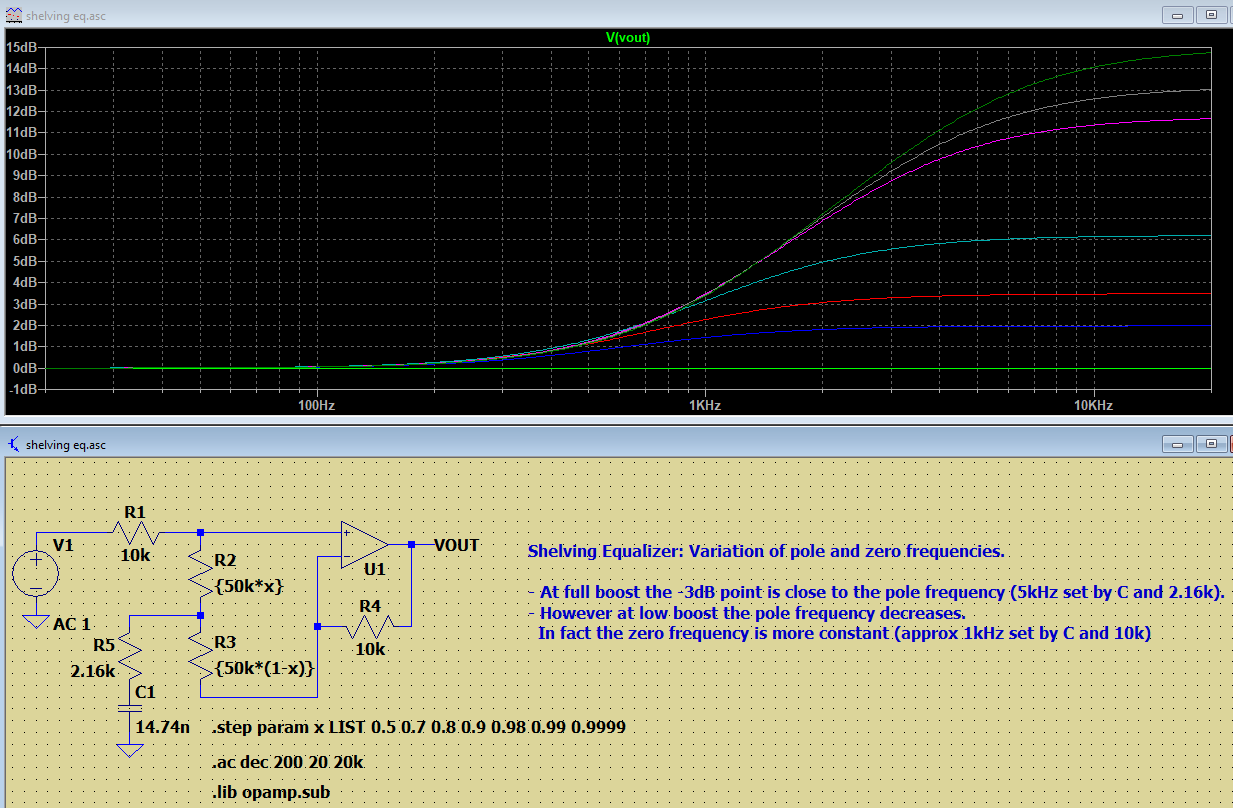Click the V1 designator label
The image size is (1233, 808).
63,545
